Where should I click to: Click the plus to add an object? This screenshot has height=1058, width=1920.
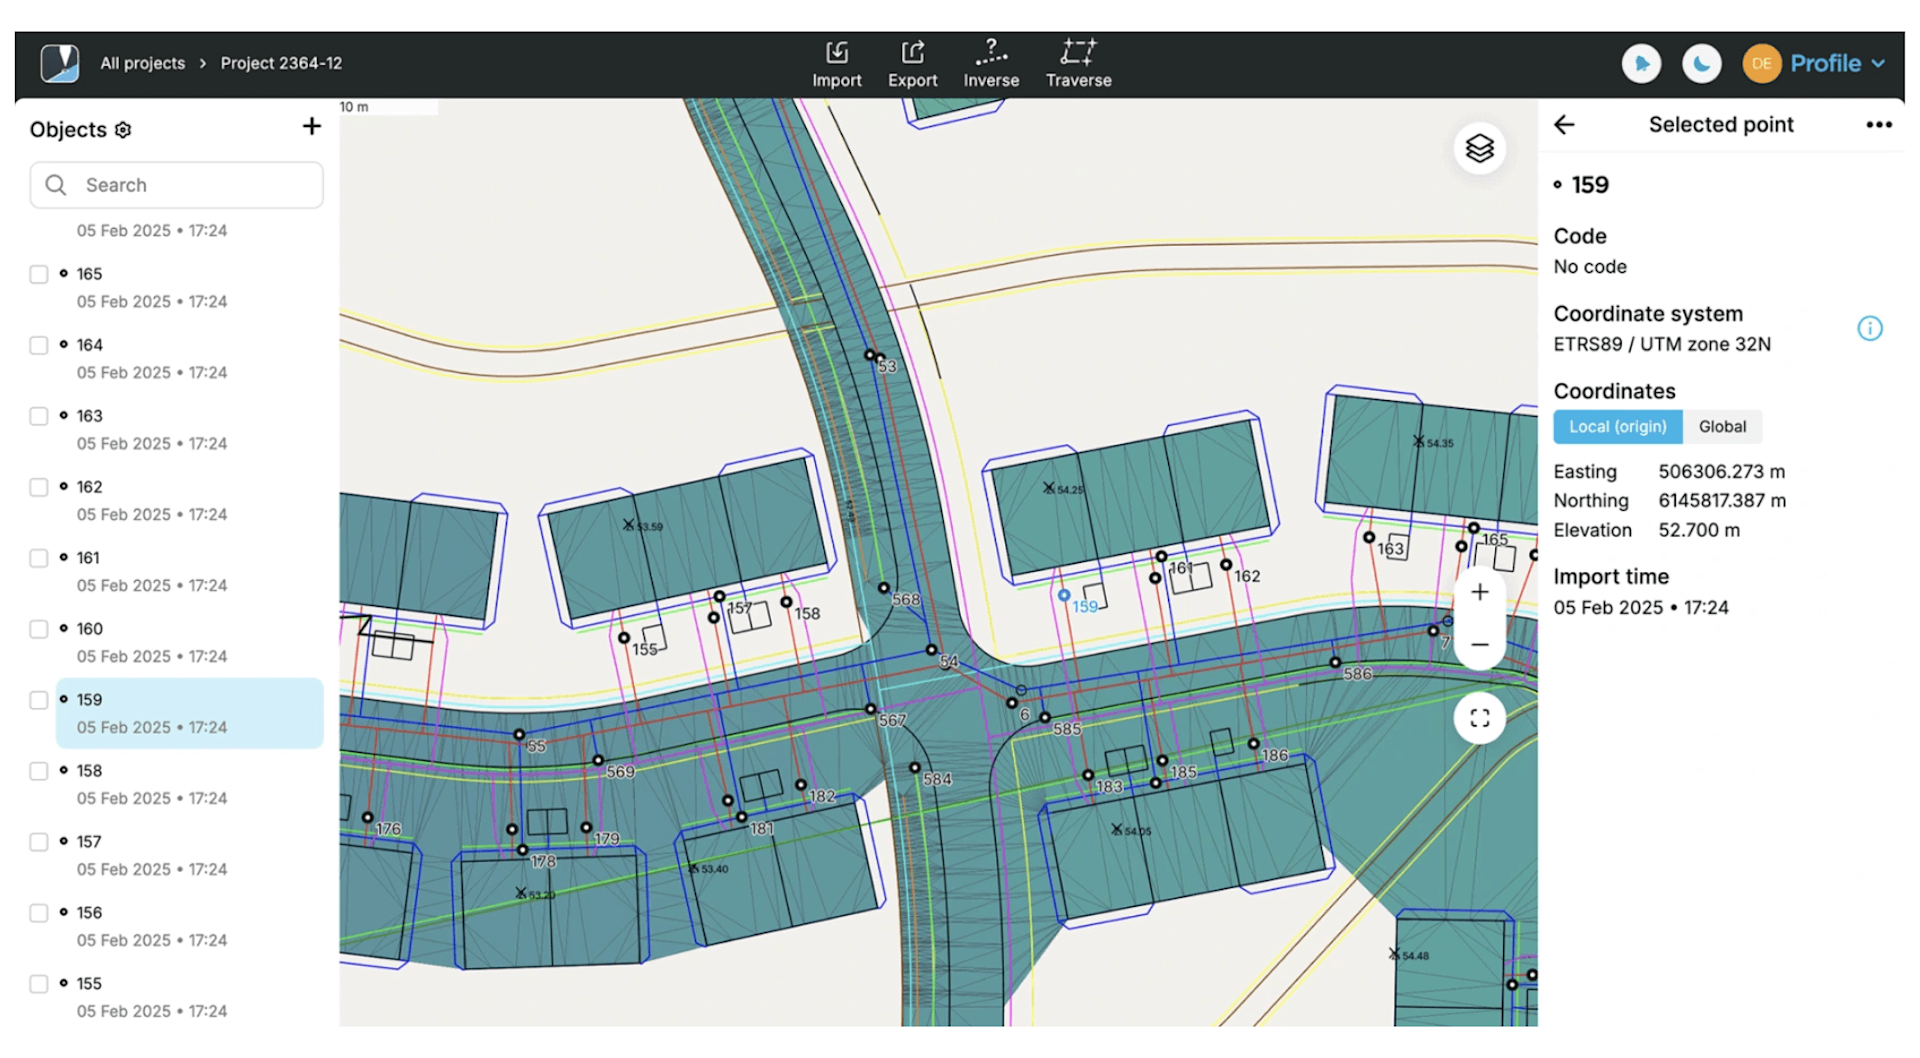(312, 127)
